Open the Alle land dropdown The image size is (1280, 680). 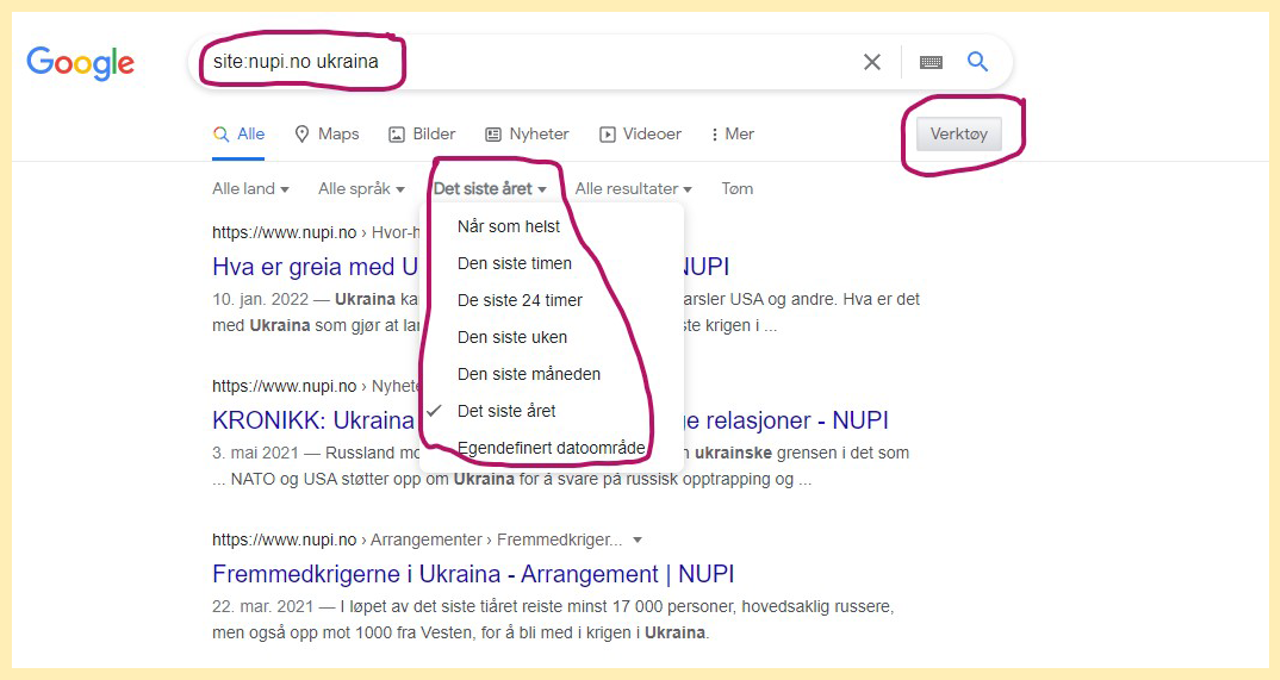coord(250,188)
